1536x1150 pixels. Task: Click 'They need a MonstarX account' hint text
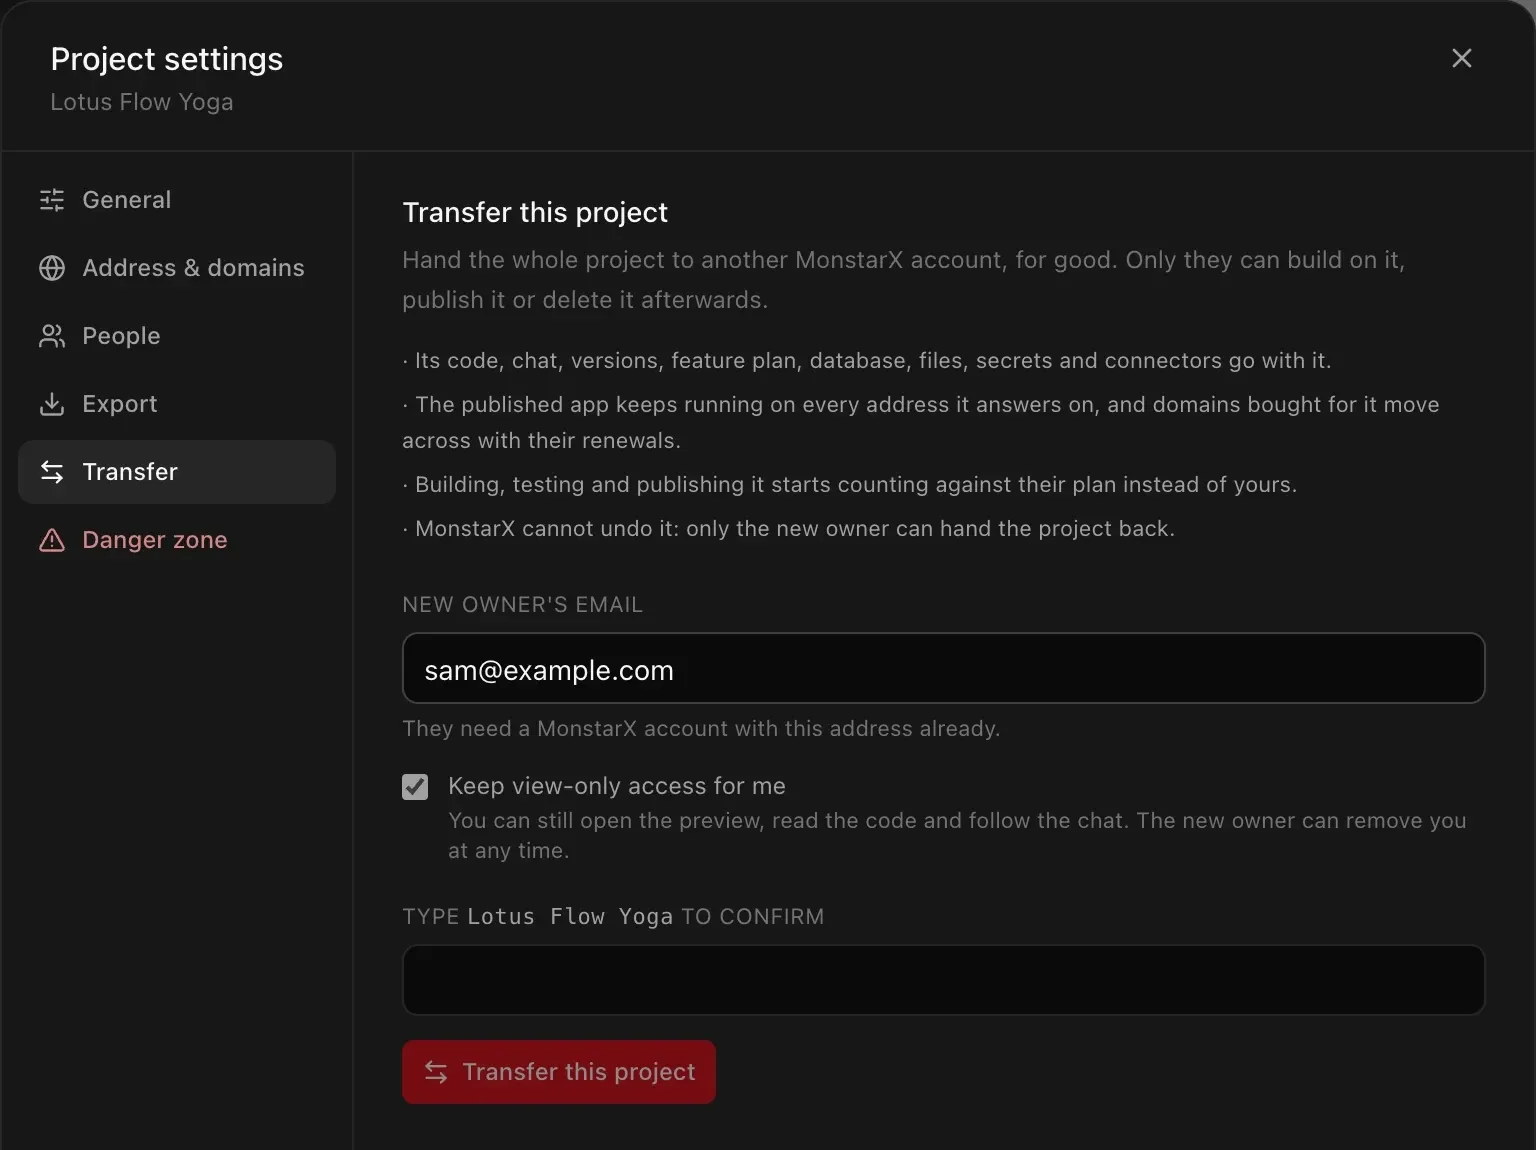click(701, 729)
